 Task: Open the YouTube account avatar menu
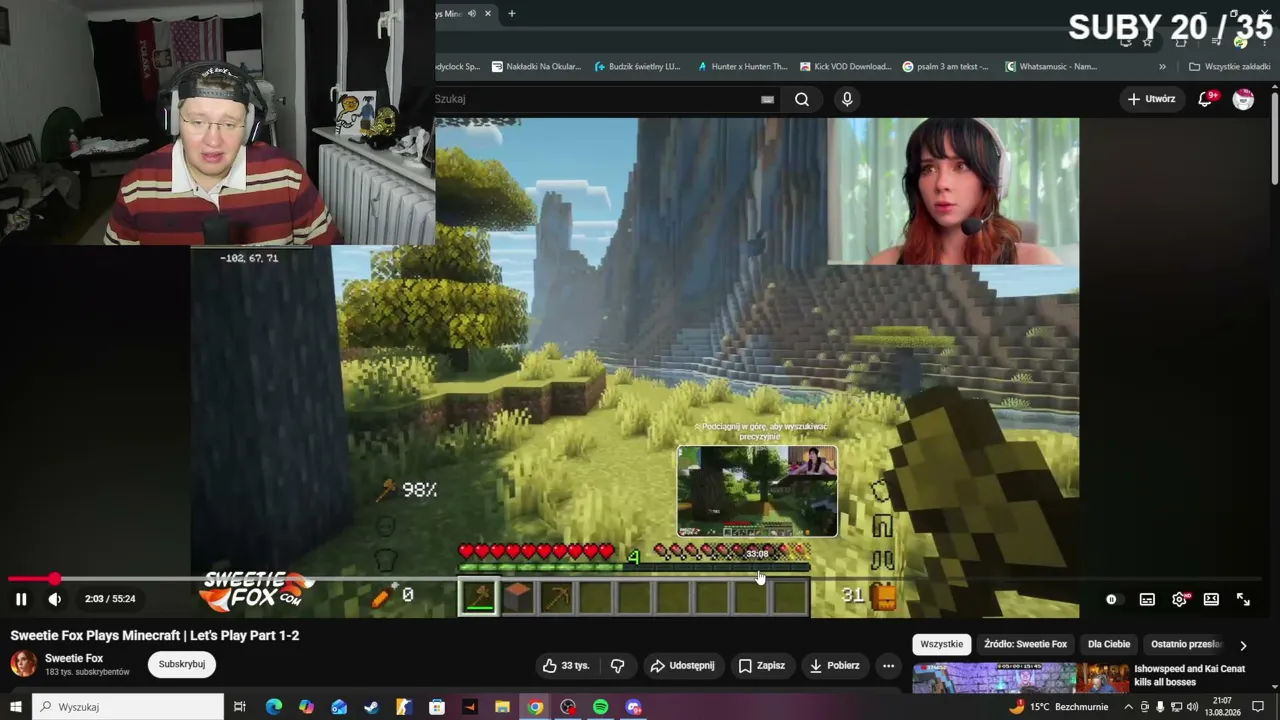point(1243,99)
